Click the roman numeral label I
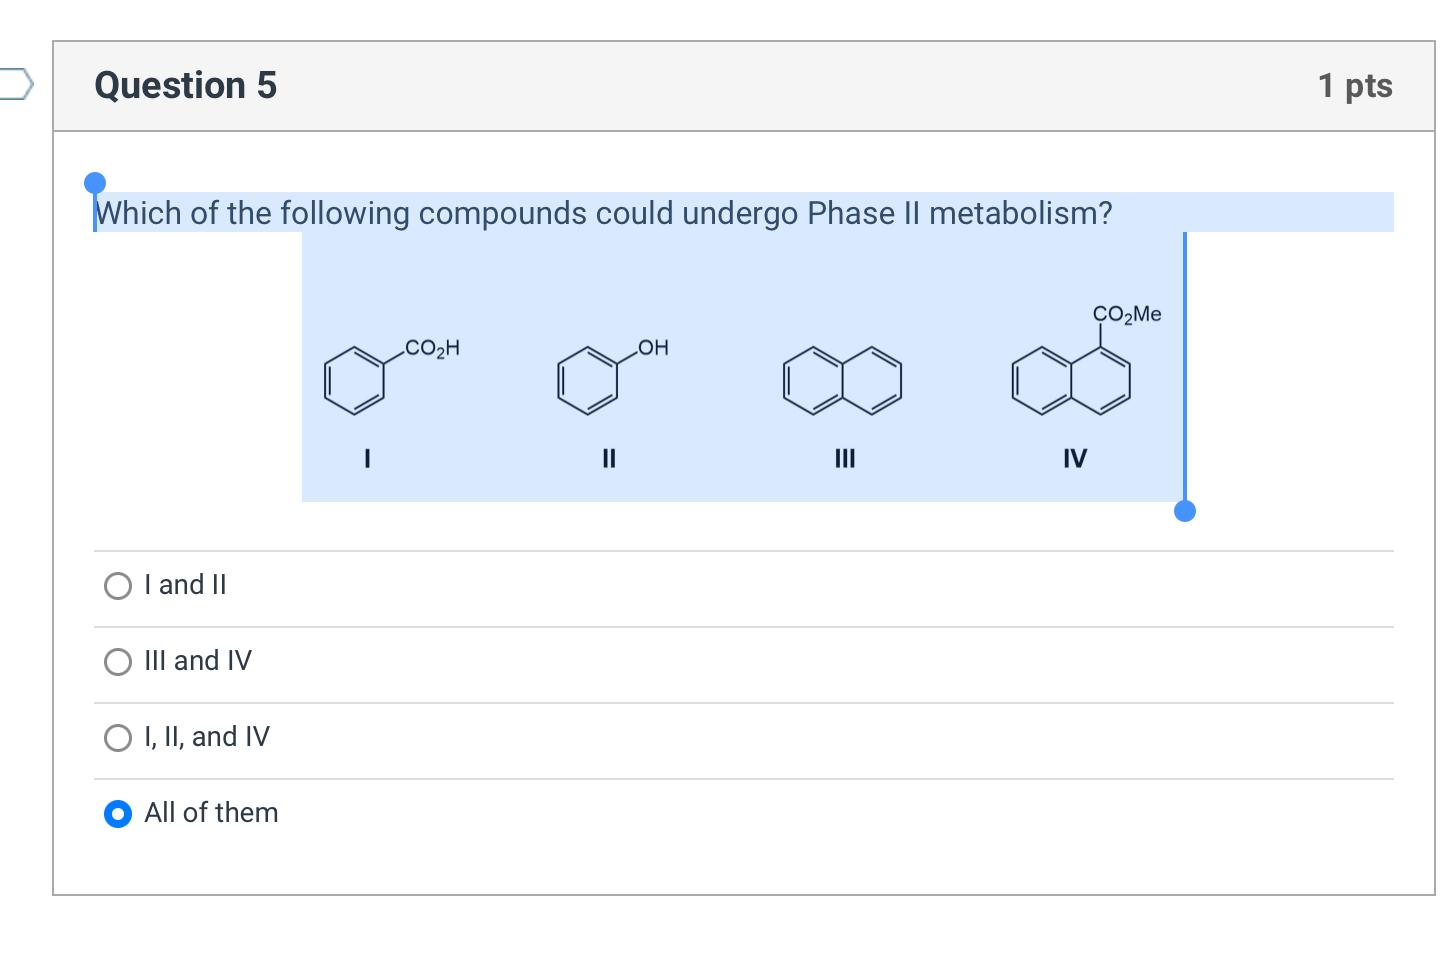1449x961 pixels. 366,458
